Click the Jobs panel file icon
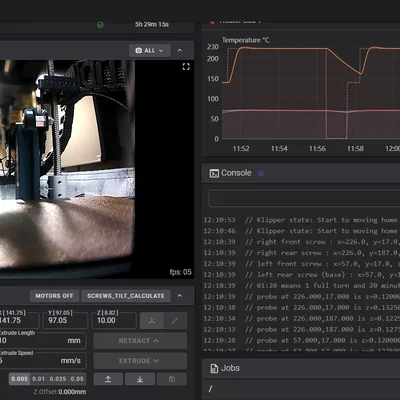 (x=214, y=368)
